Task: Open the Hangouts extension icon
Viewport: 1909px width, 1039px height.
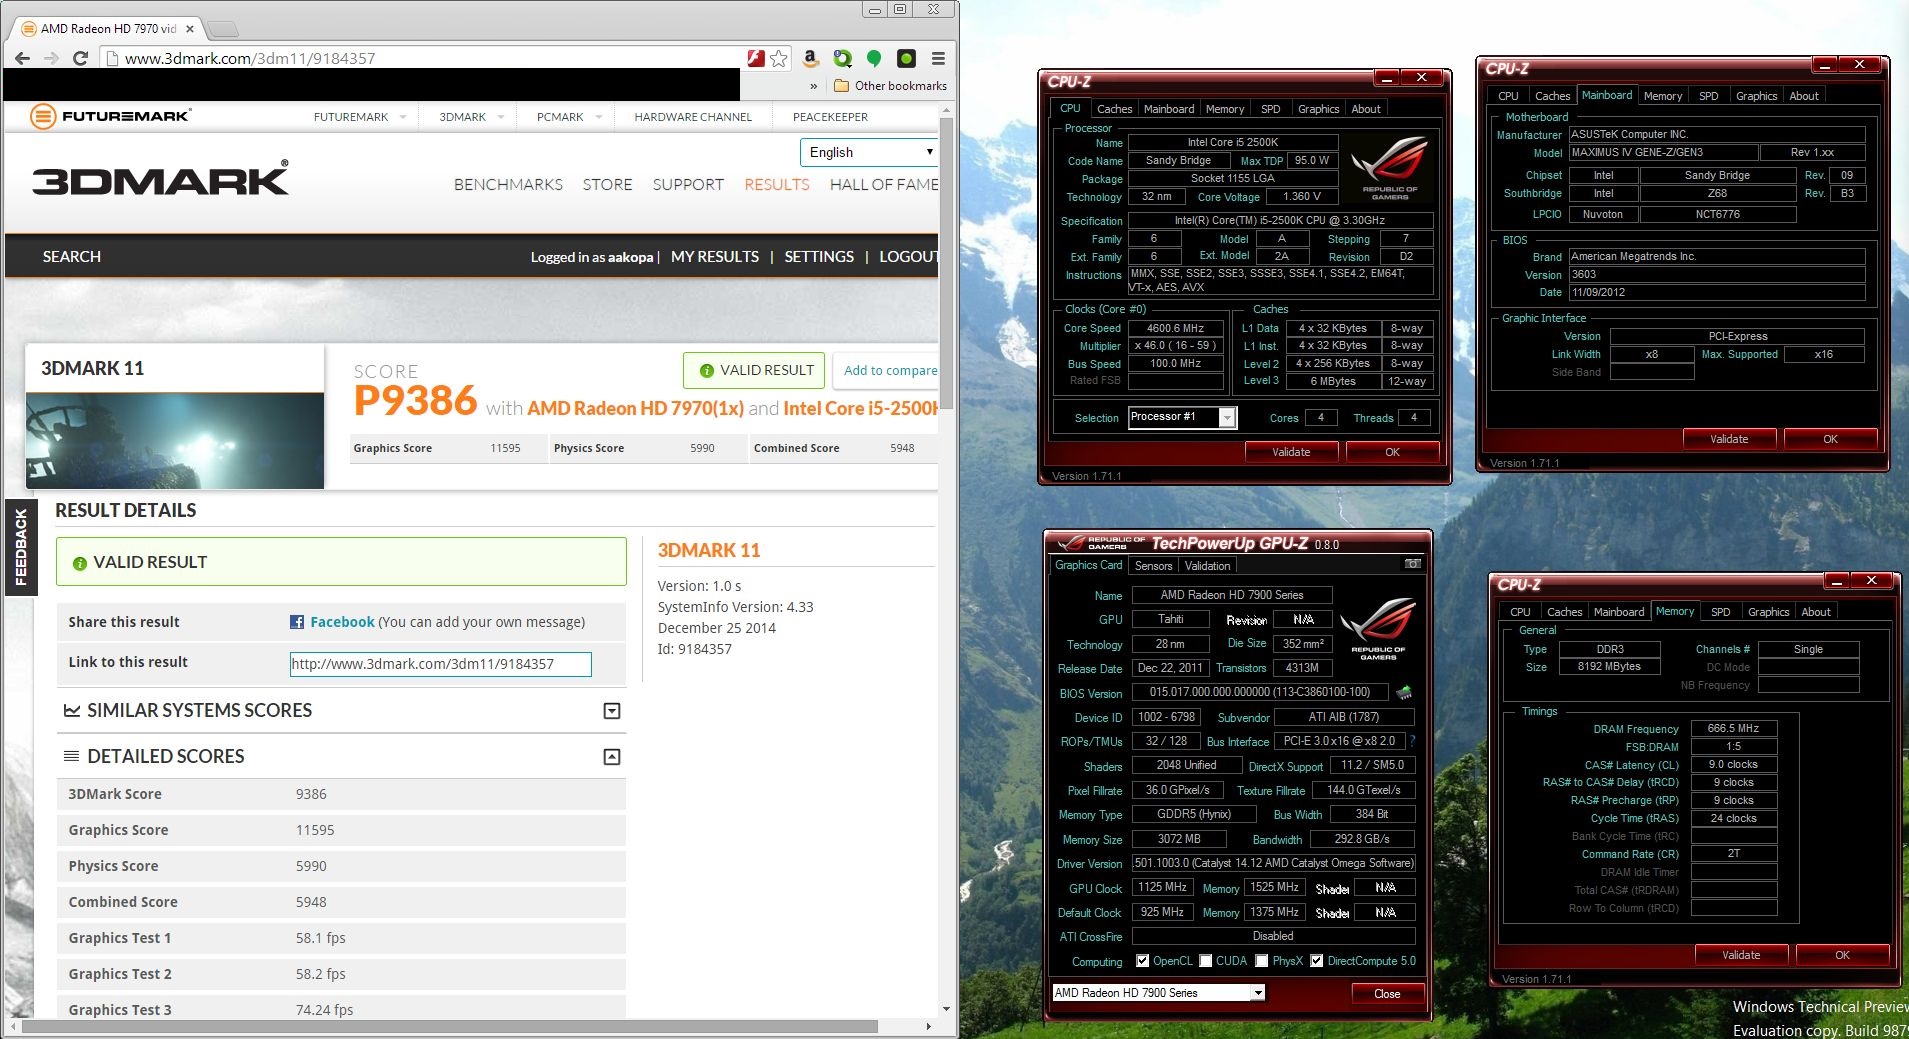Action: pyautogui.click(x=874, y=58)
